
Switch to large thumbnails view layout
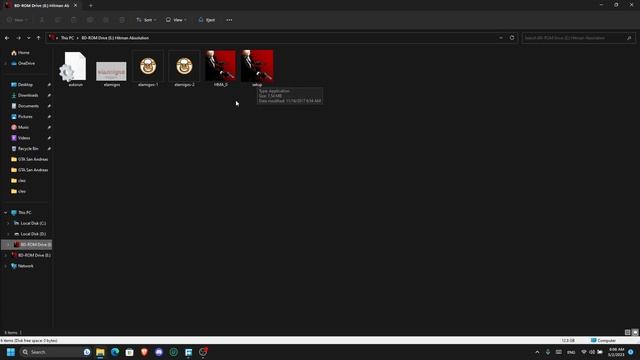635,332
